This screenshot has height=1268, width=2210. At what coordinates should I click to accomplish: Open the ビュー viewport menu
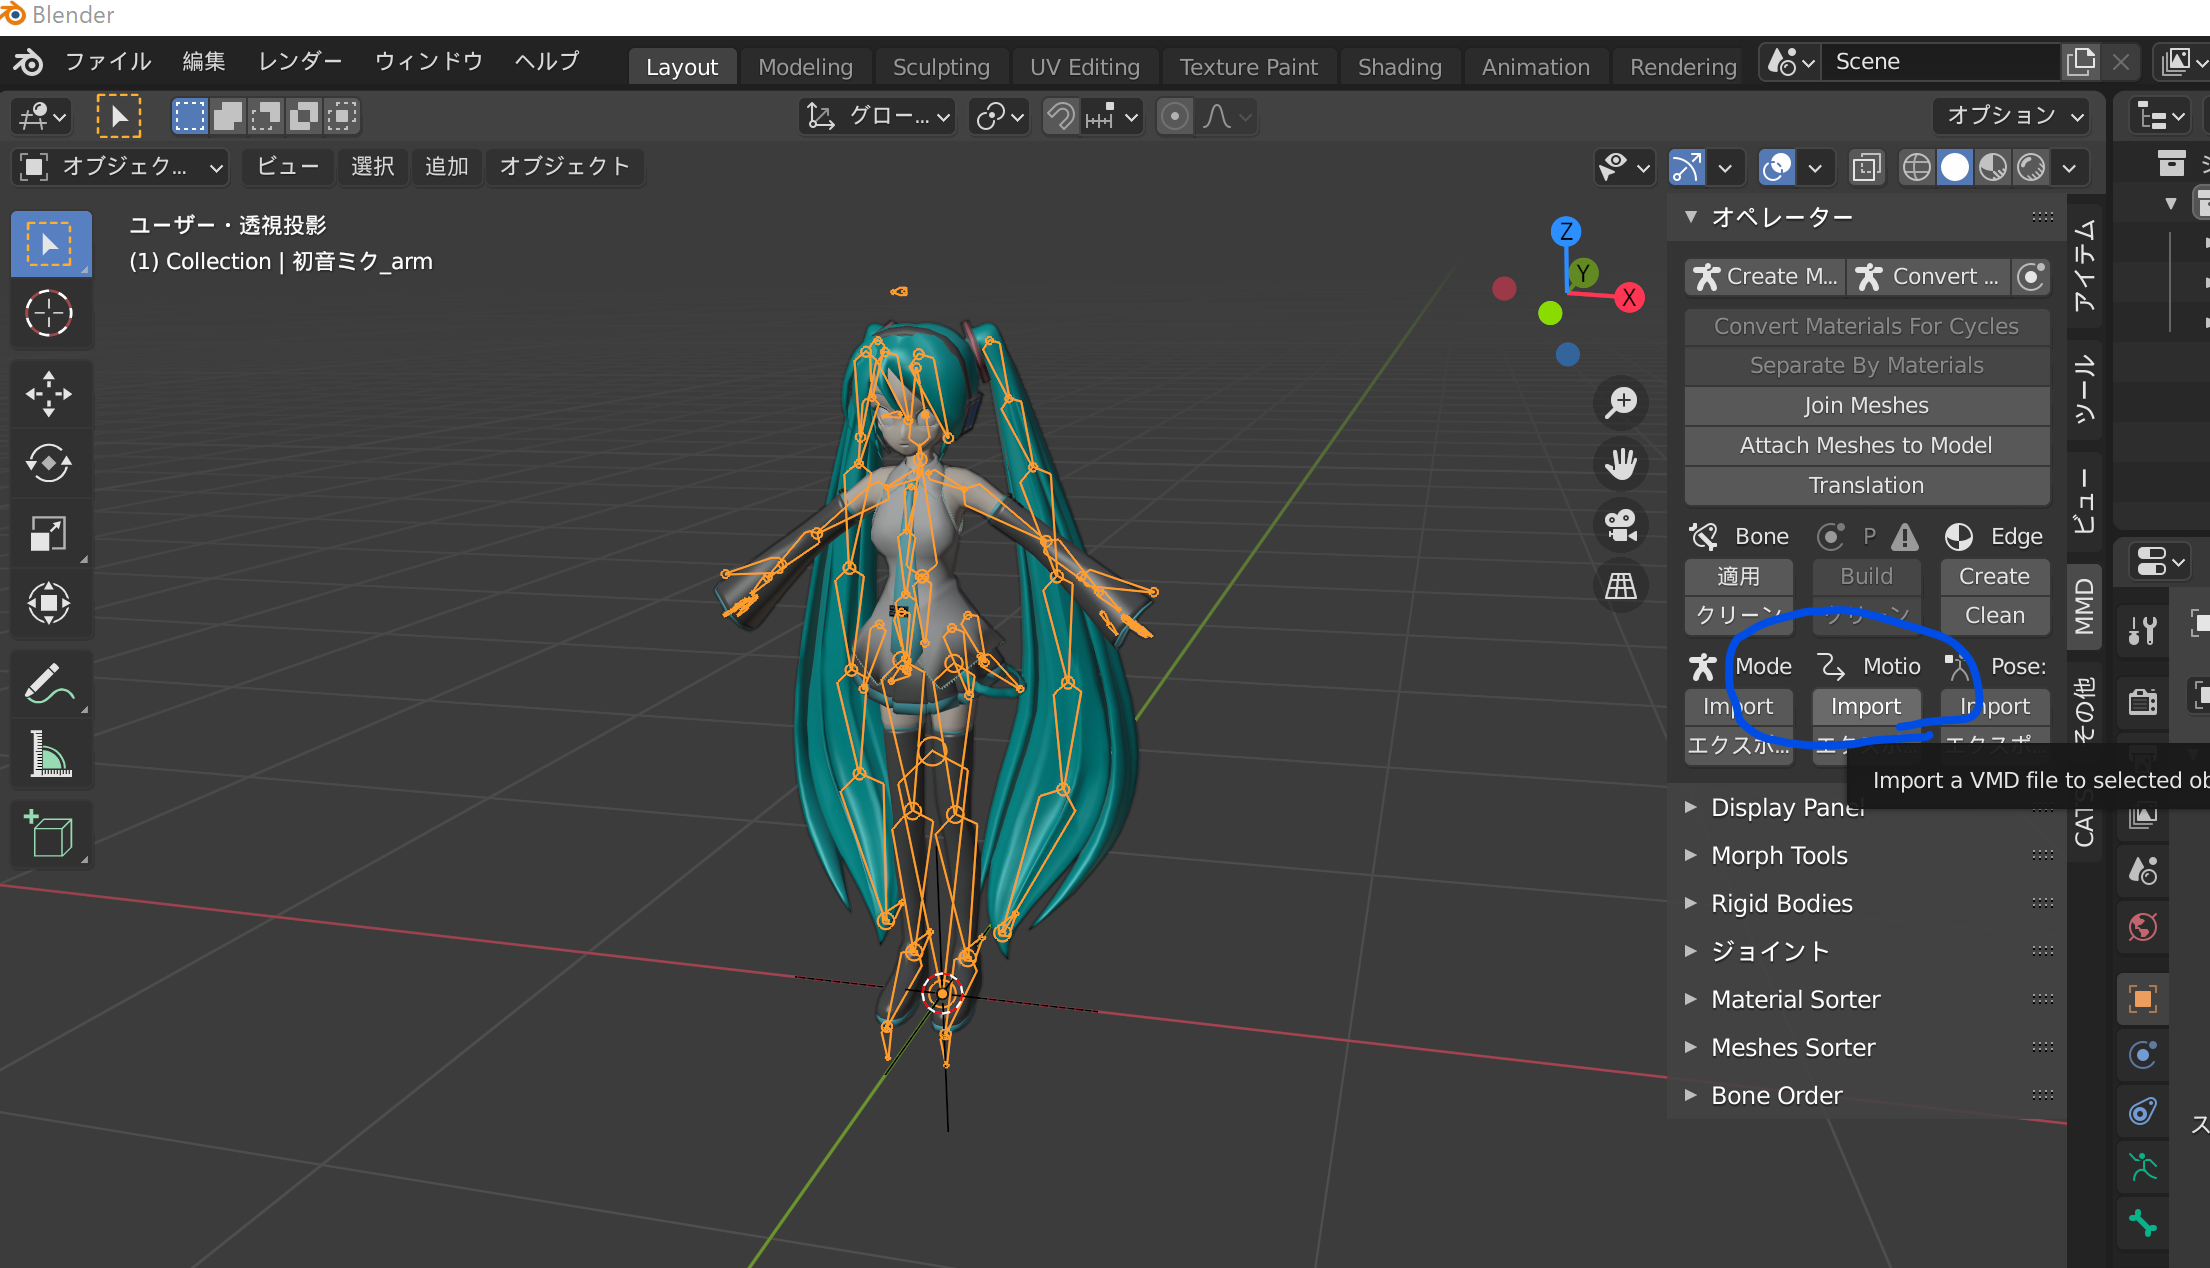287,167
